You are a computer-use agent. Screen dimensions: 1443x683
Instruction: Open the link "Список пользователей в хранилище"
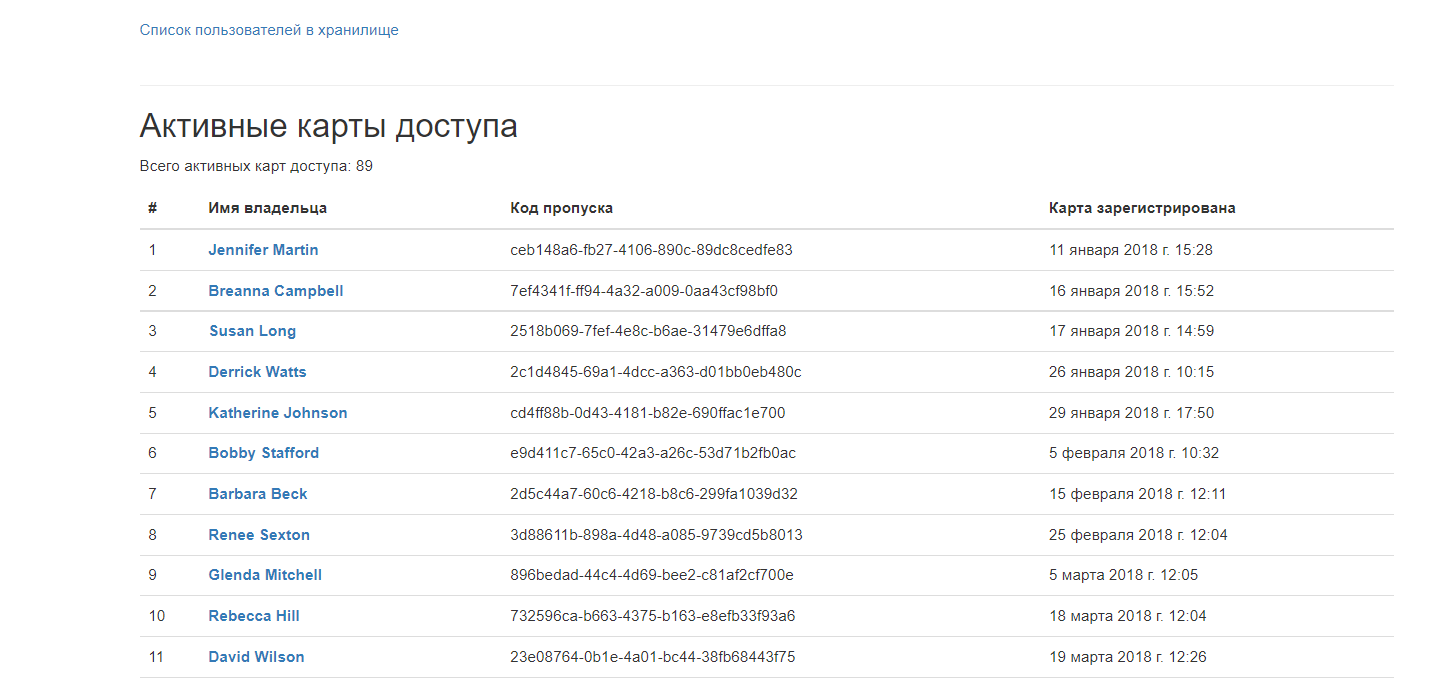tap(269, 30)
